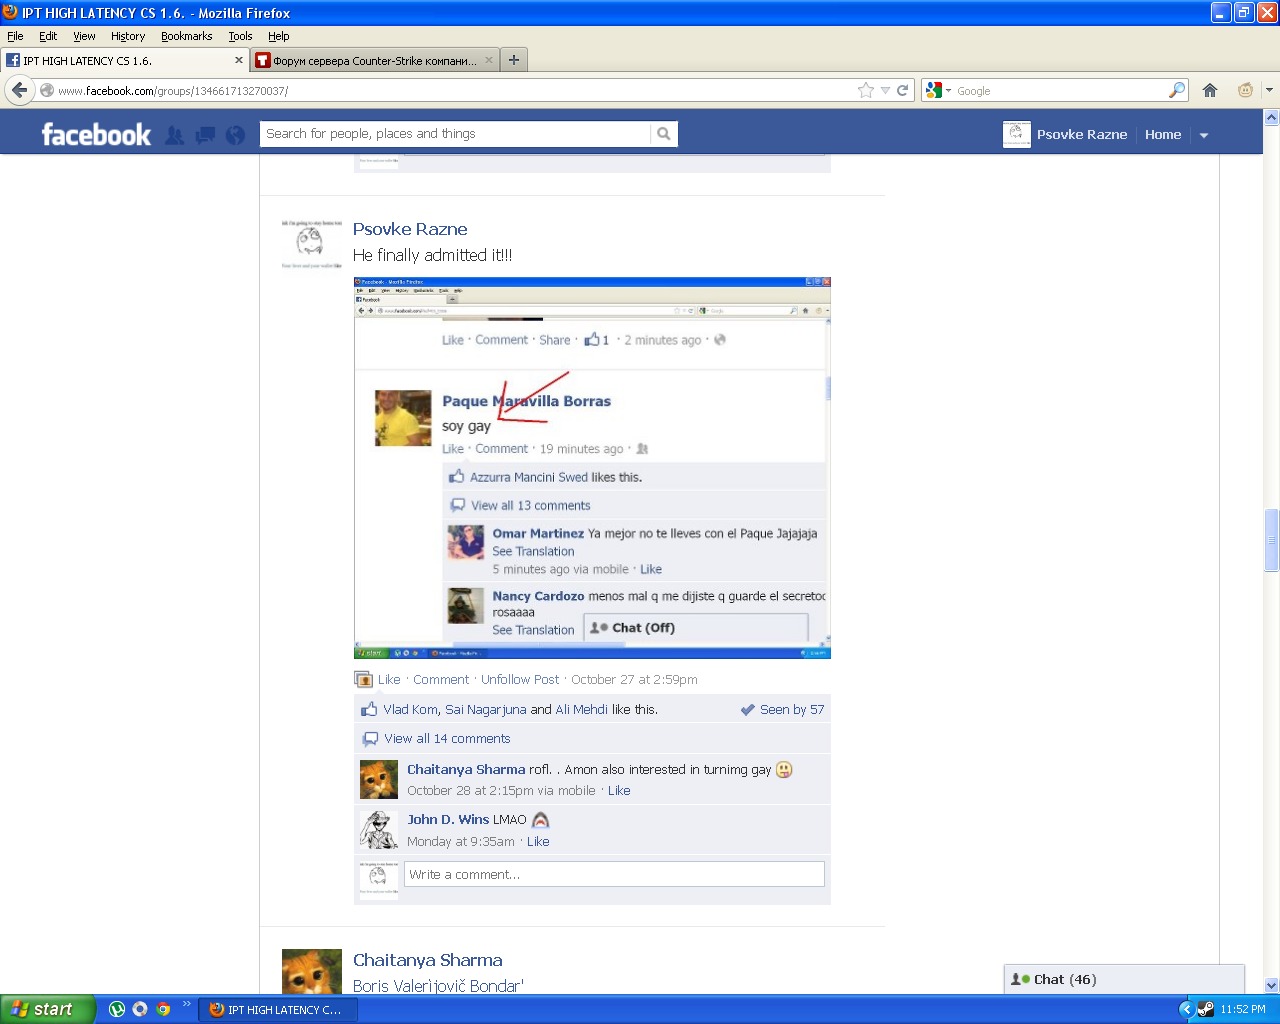The width and height of the screenshot is (1280, 1024).
Task: Click Psovke Razne post author name
Action: (410, 229)
